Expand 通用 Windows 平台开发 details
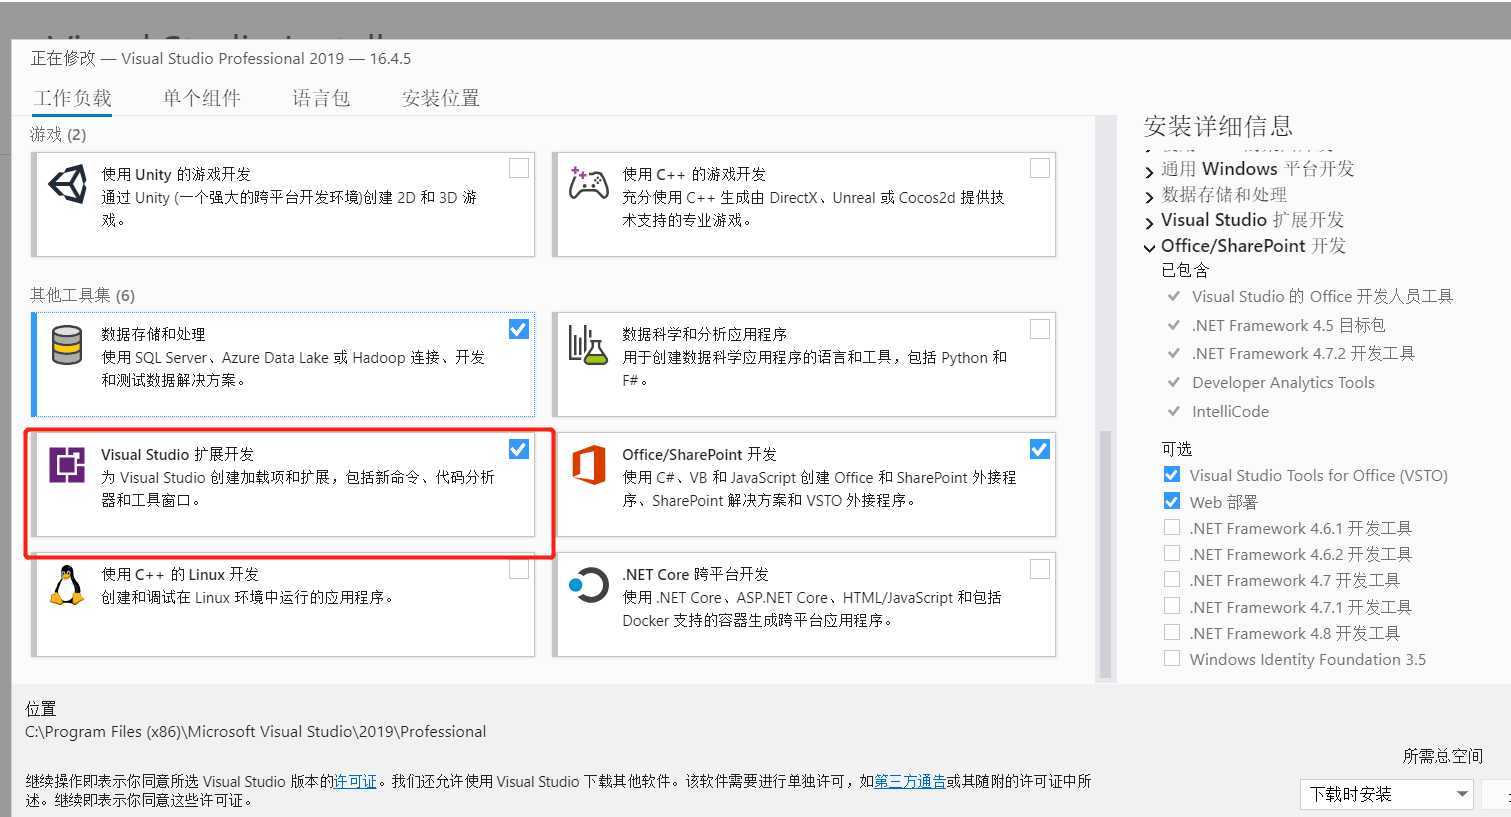1511x817 pixels. [1149, 171]
